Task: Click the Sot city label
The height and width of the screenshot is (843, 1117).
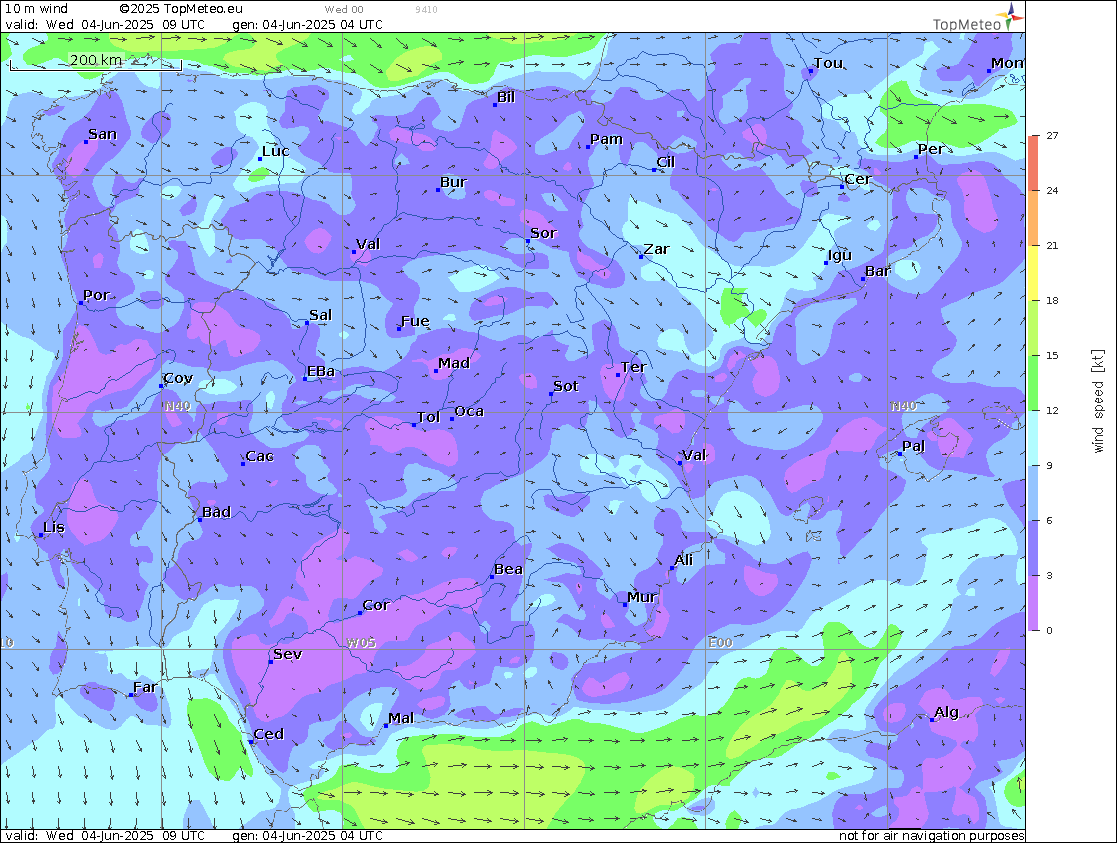Action: click(x=566, y=386)
